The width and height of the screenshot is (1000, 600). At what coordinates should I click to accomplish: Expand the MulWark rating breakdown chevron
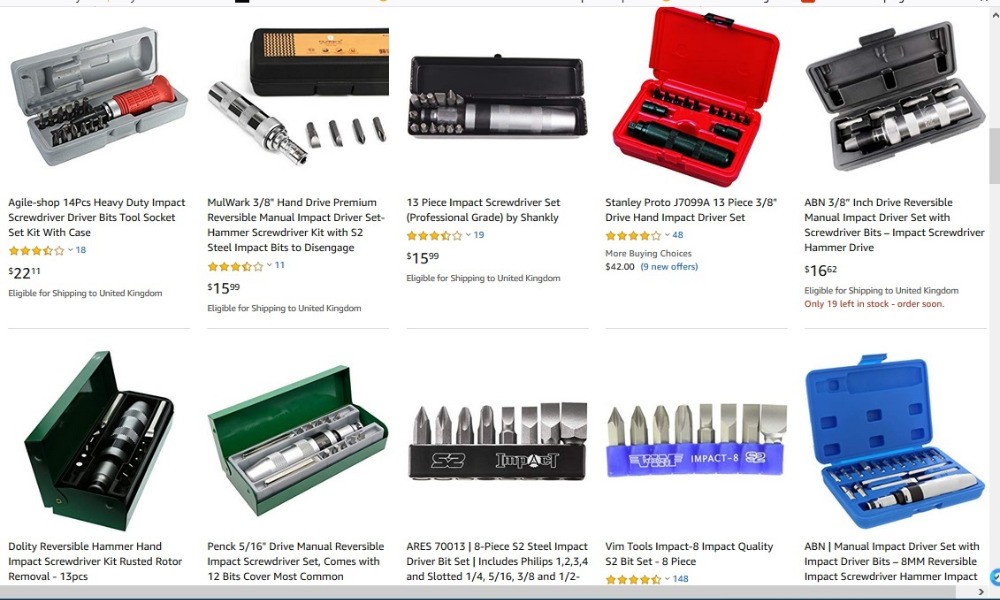269,265
